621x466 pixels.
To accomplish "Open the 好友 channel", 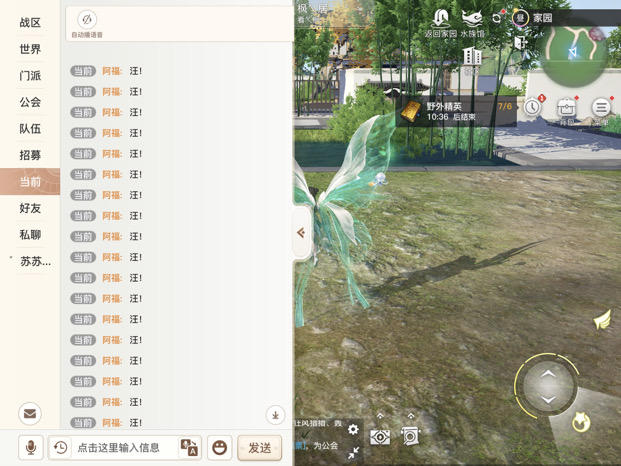I will coord(30,208).
